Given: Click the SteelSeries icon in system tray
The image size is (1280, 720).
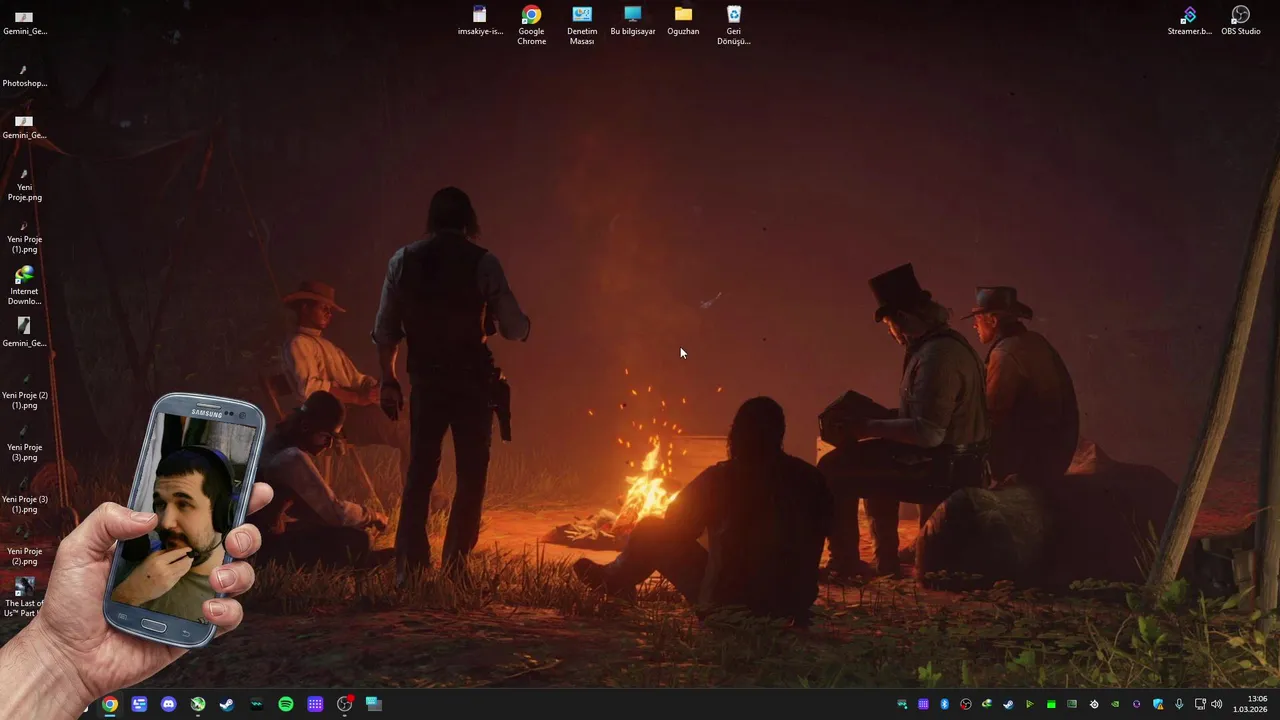Looking at the screenshot, I should [x=1094, y=704].
